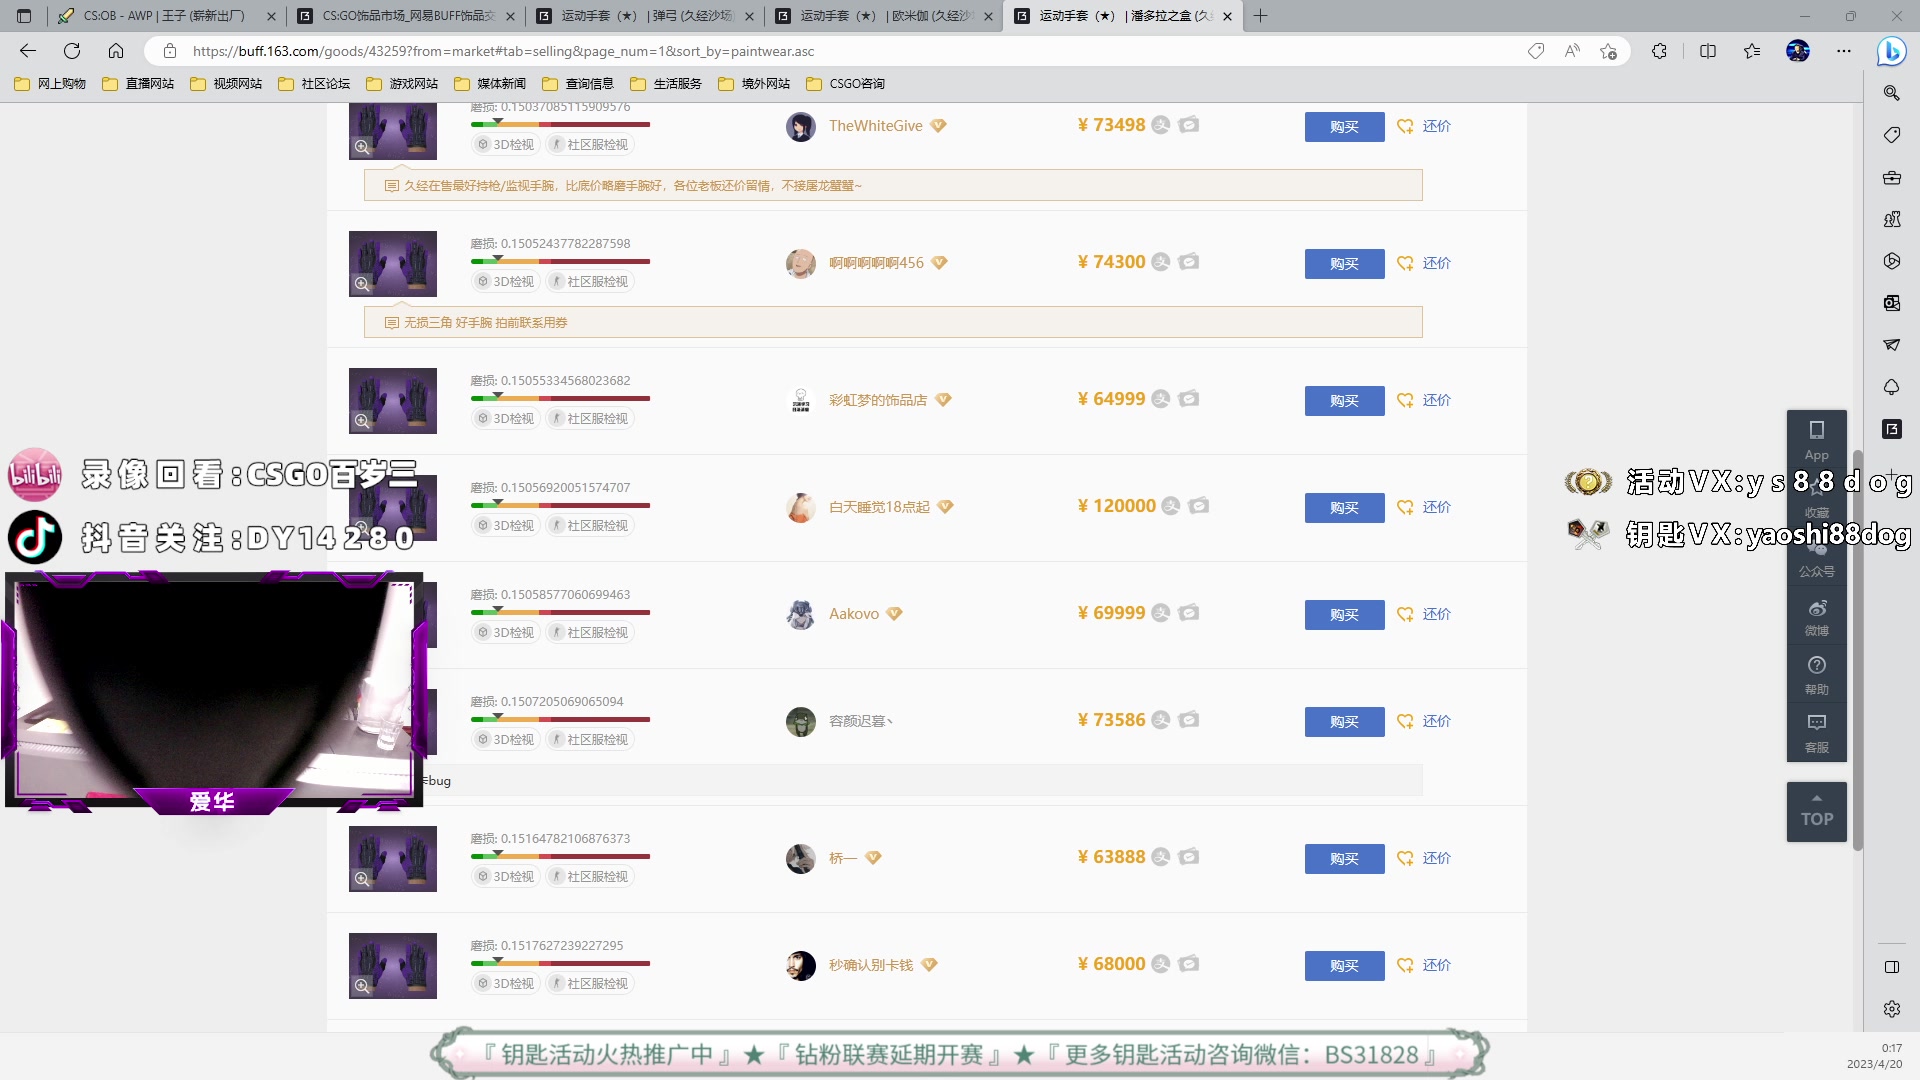Add this page to favorites
Screen dimensions: 1920x1080
(x=1608, y=51)
